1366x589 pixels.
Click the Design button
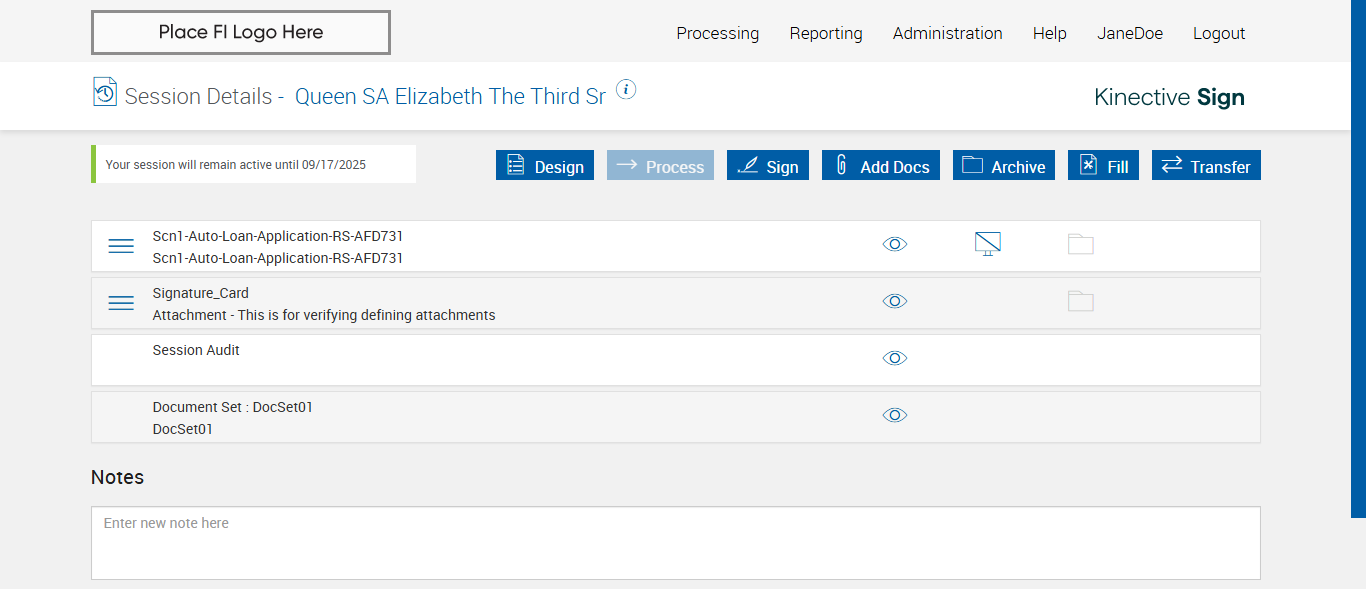[x=545, y=166]
